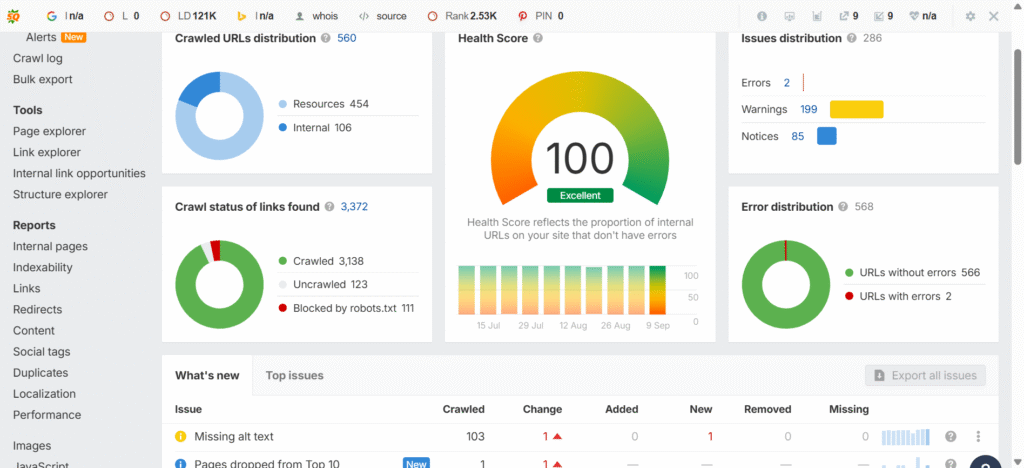The height and width of the screenshot is (468, 1024).
Task: Click the 3,372 links found count
Action: point(354,207)
